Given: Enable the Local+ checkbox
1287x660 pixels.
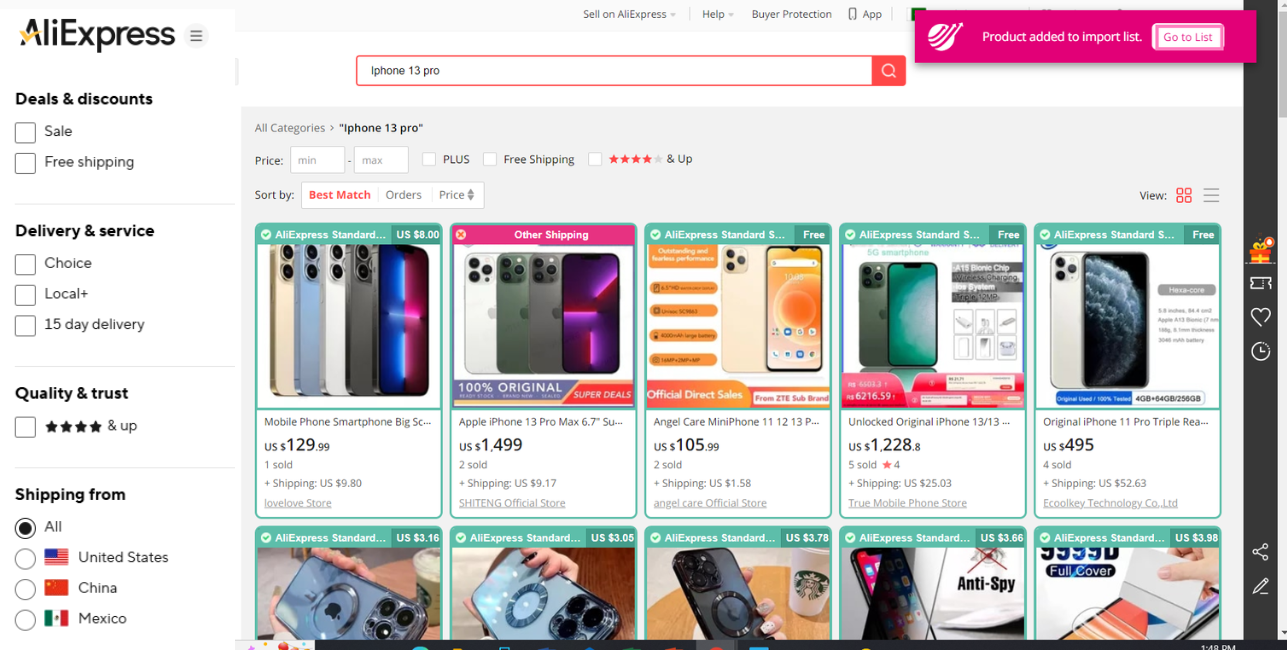Looking at the screenshot, I should [26, 295].
